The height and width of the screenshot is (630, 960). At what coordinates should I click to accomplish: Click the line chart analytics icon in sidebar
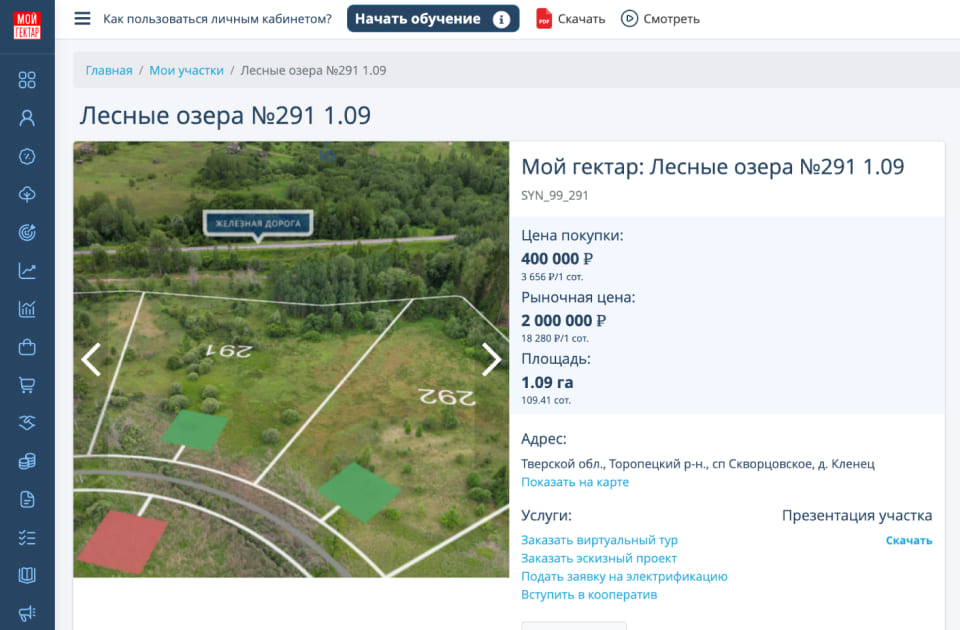pyautogui.click(x=27, y=270)
